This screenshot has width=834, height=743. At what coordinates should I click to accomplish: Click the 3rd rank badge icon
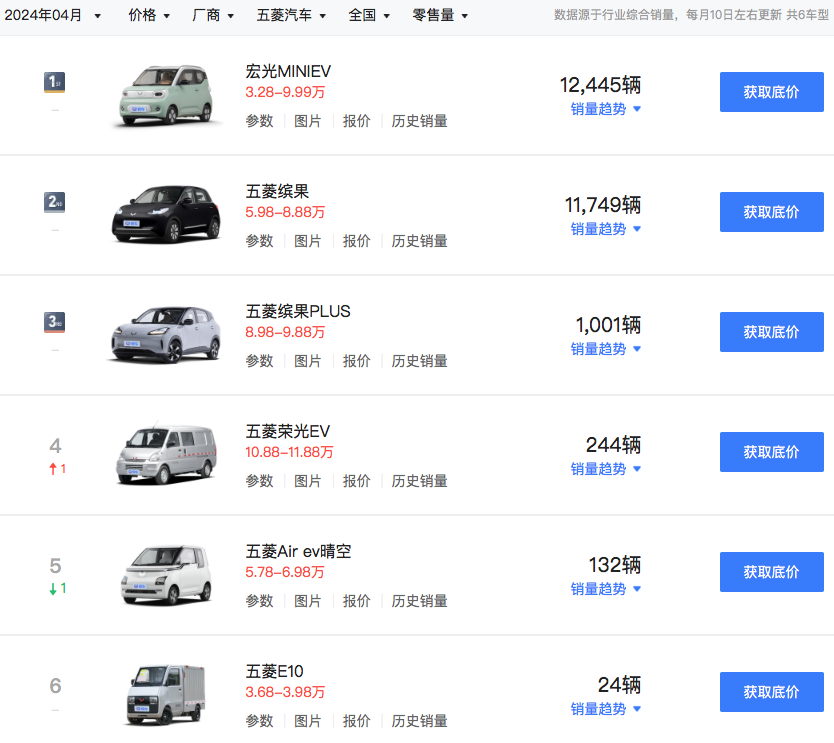(x=54, y=322)
